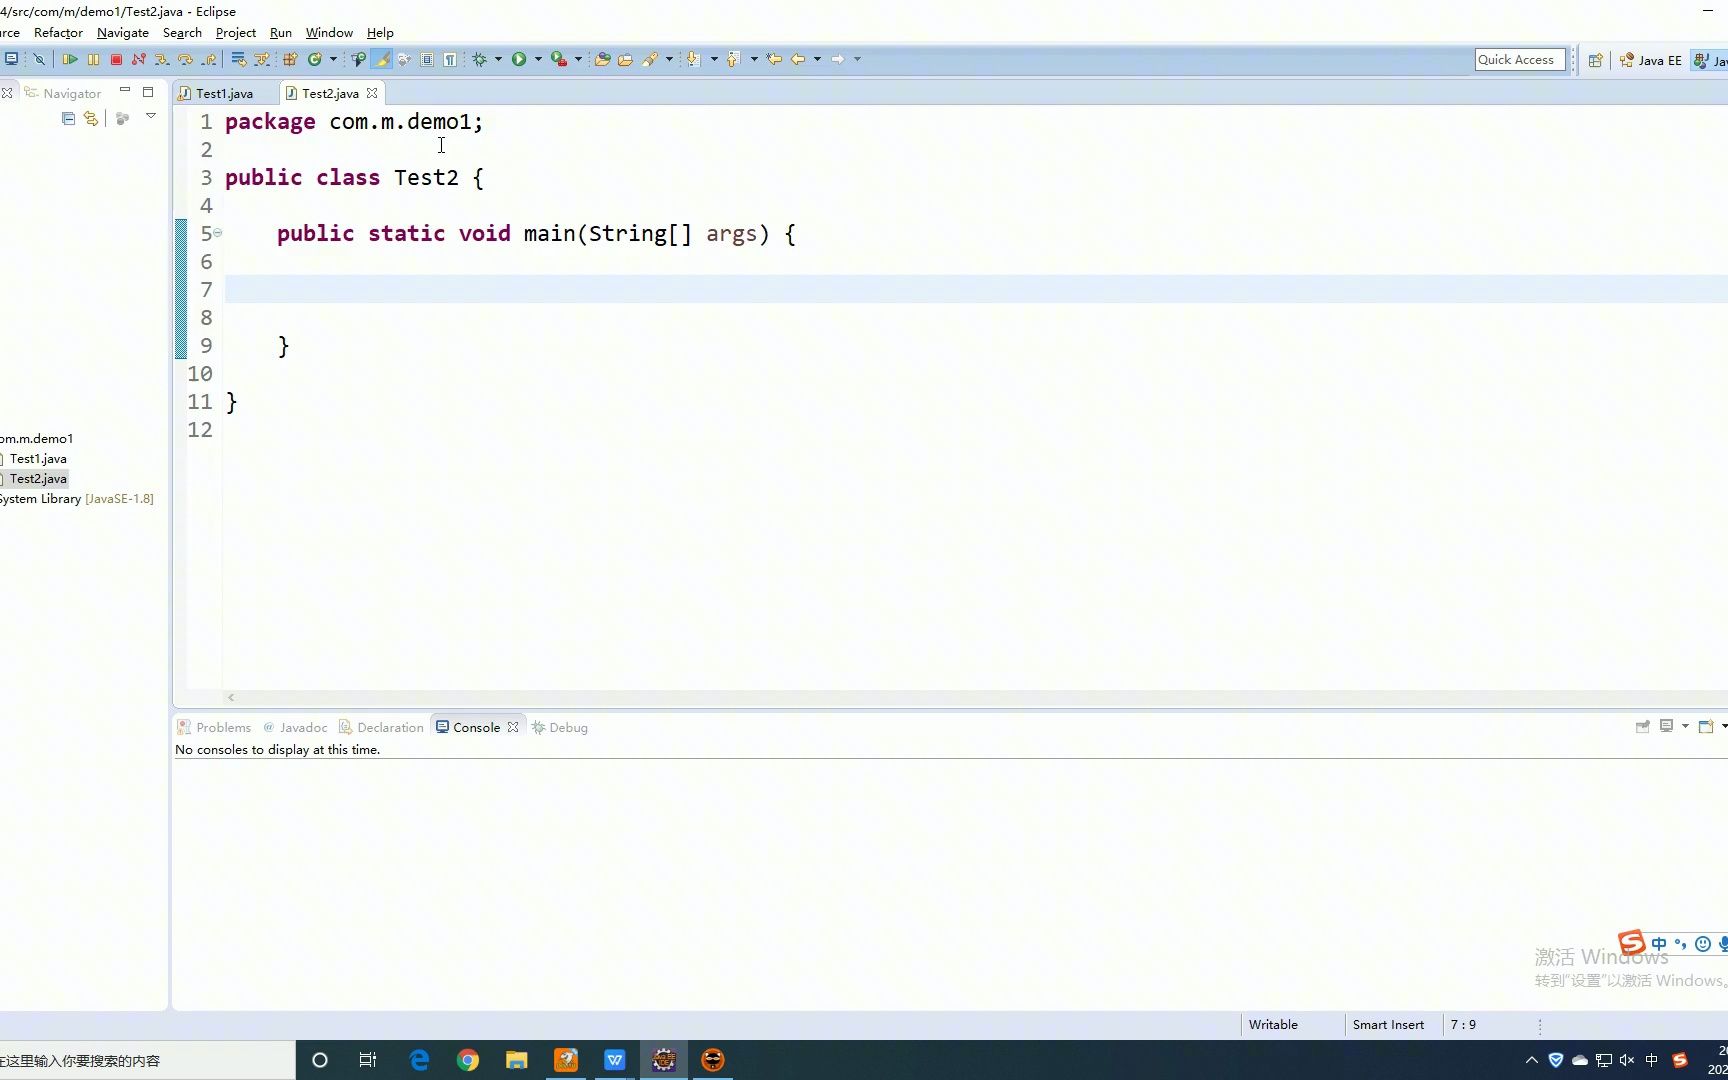Viewport: 1728px width, 1080px height.
Task: Click the Debug bug icon
Action: [480, 60]
